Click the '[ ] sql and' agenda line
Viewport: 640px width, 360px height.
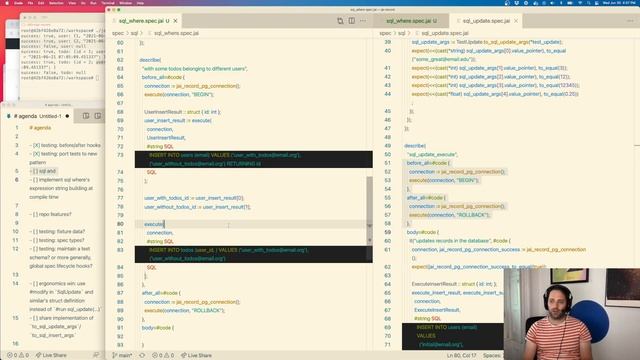pos(43,171)
